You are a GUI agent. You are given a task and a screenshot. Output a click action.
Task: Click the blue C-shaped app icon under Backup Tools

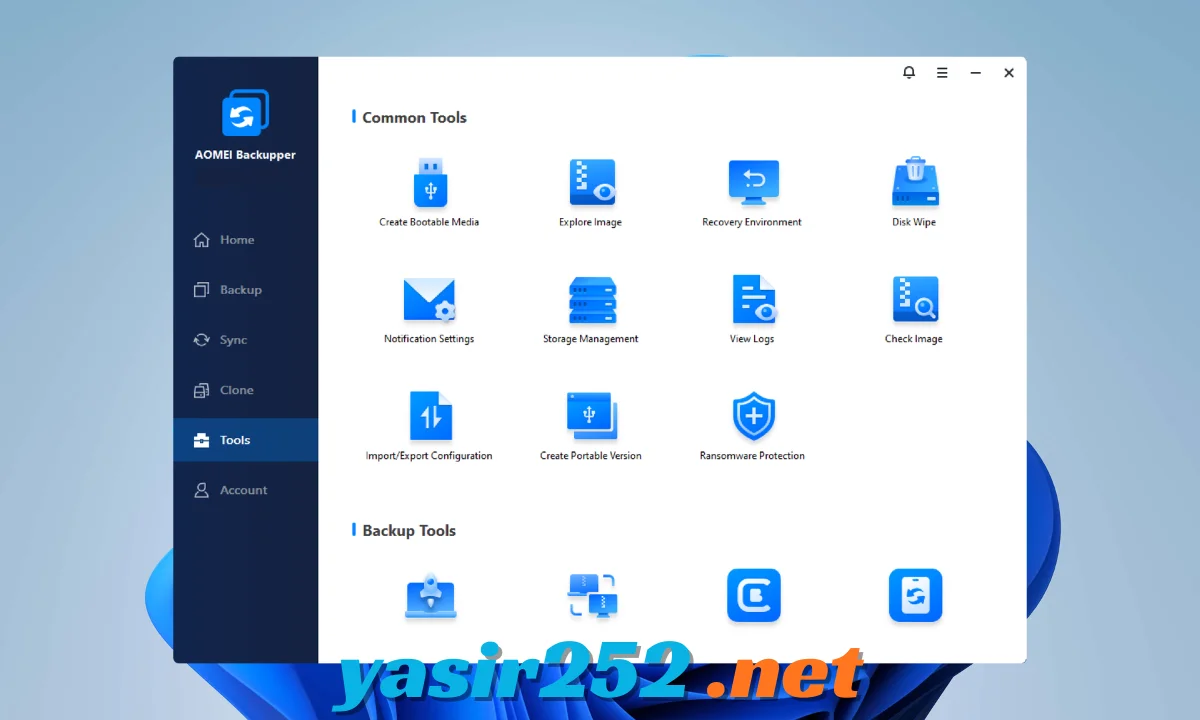click(x=753, y=596)
